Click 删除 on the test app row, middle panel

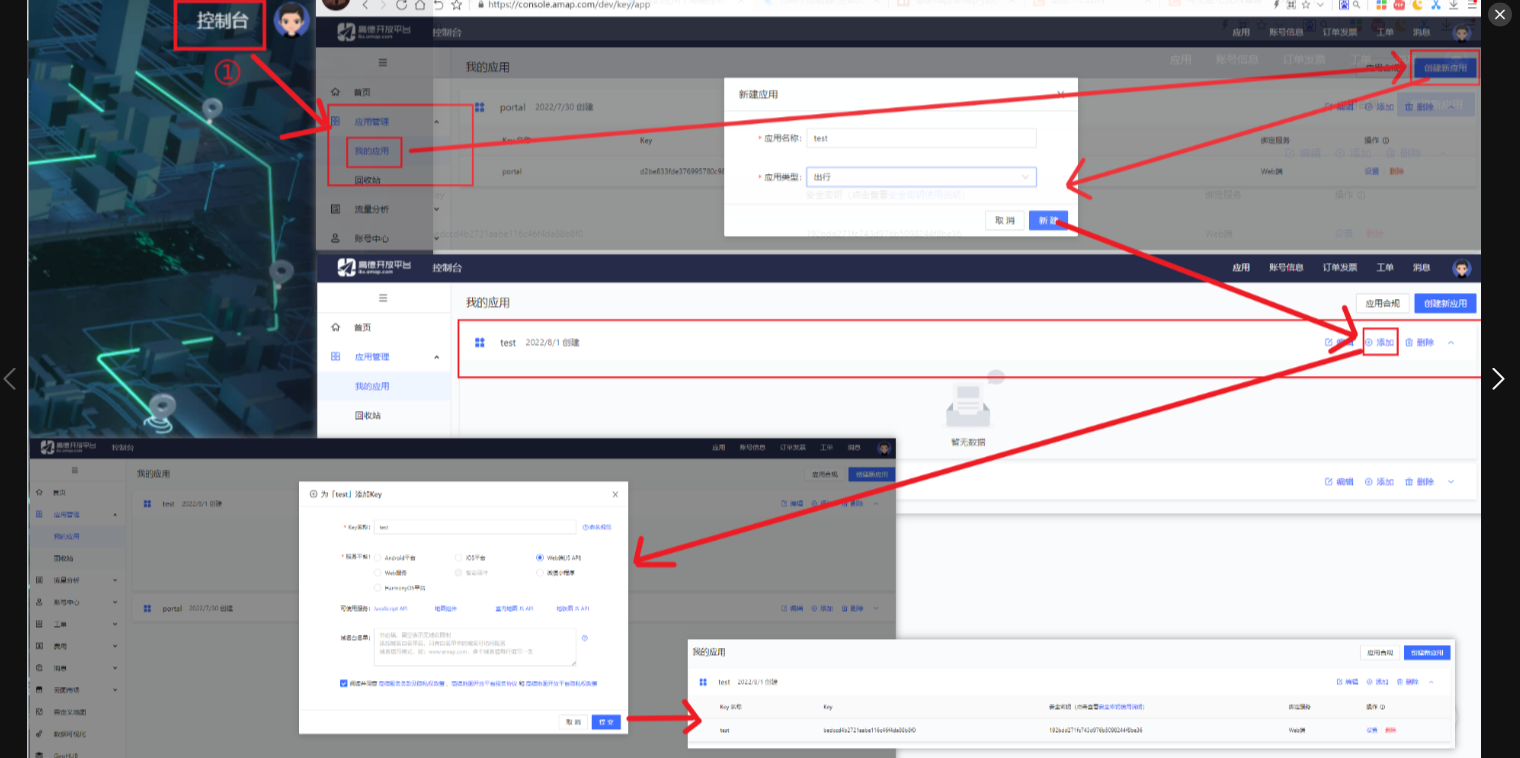[x=1420, y=343]
